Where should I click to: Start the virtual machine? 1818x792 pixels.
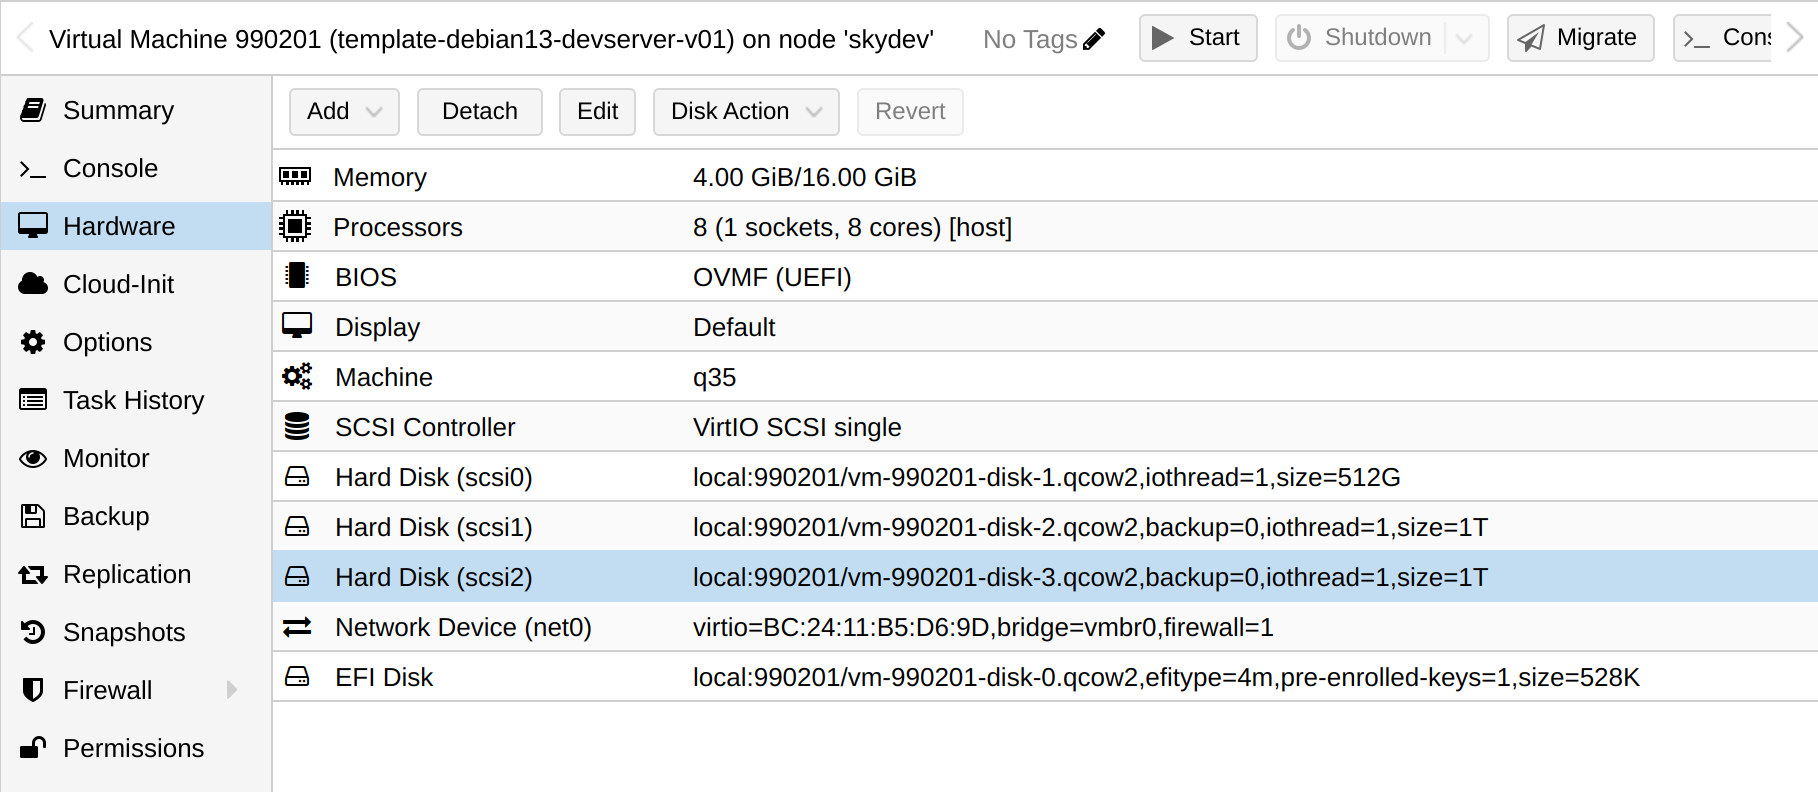(x=1197, y=38)
